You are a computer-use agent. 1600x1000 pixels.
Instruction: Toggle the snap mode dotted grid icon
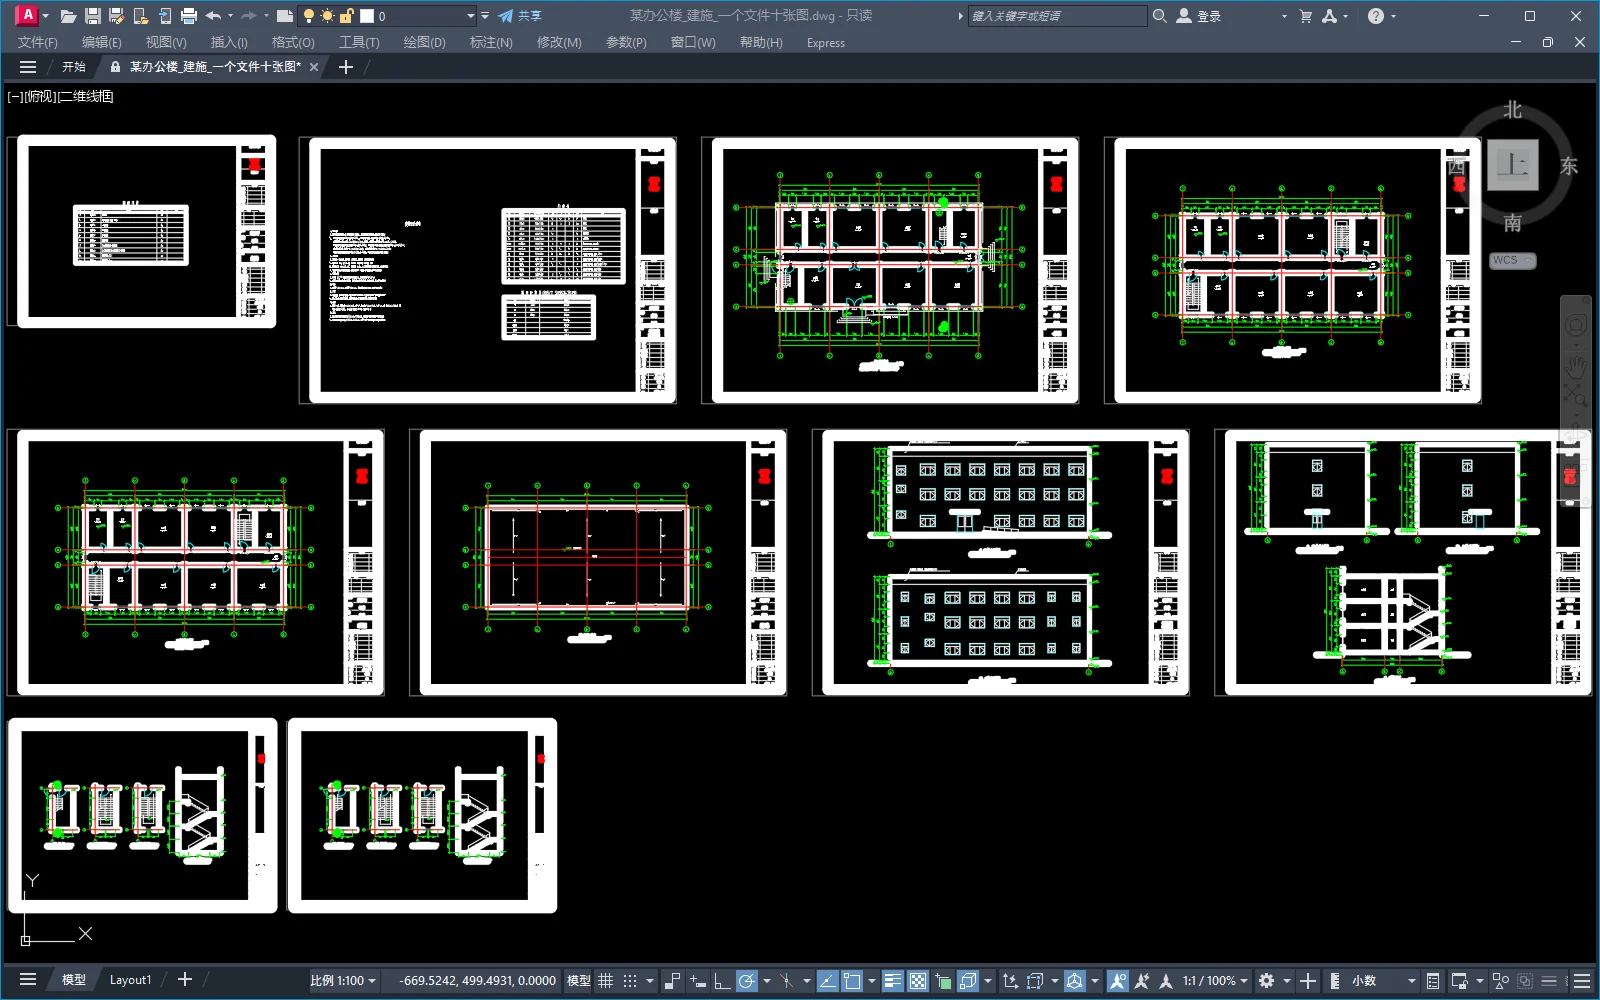coord(630,981)
